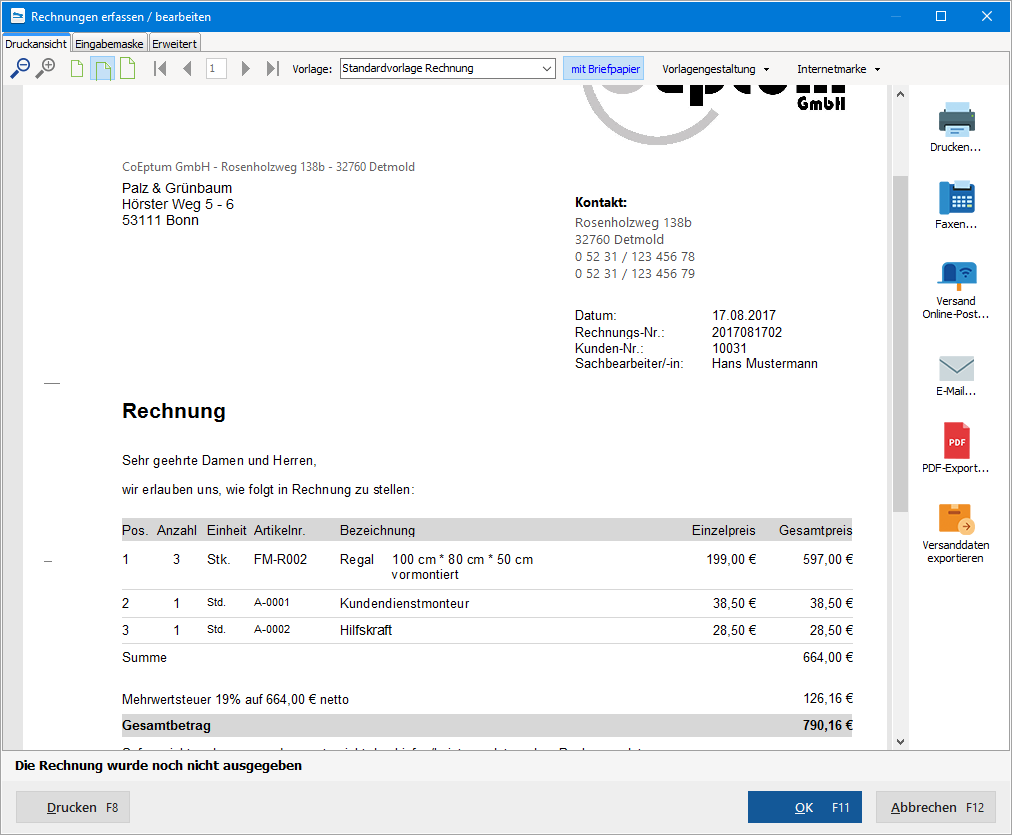Jump to the last page

pyautogui.click(x=272, y=68)
